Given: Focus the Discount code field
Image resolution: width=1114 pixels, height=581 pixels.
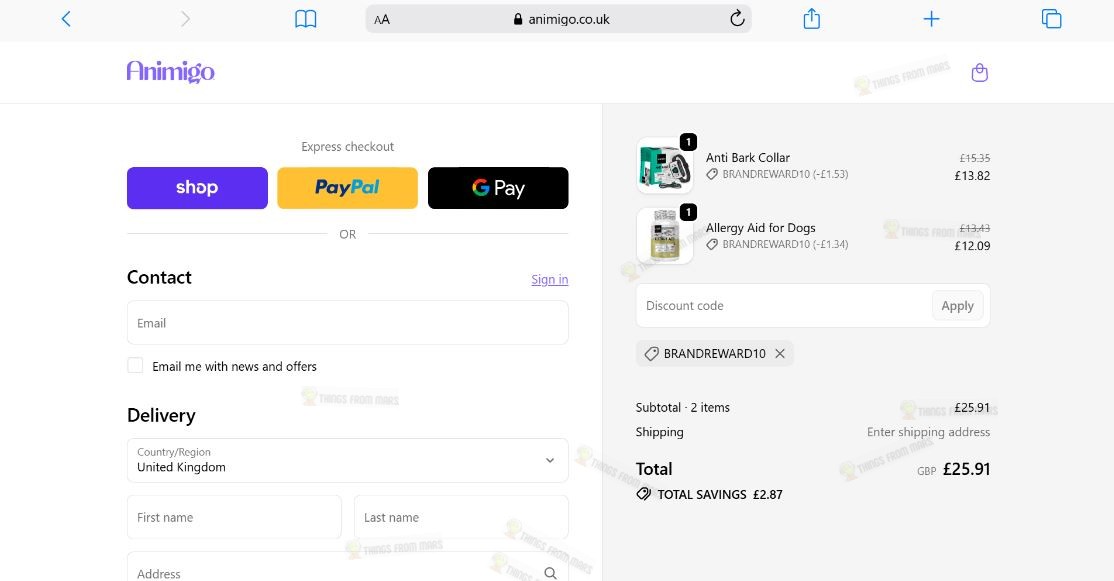Looking at the screenshot, I should (784, 305).
